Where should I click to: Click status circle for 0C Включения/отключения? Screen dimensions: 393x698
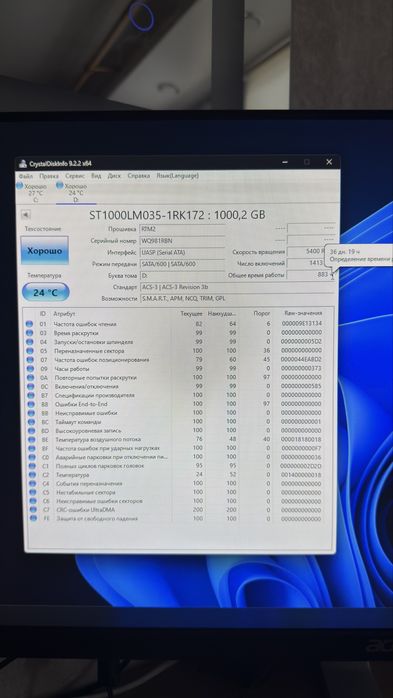(x=30, y=386)
